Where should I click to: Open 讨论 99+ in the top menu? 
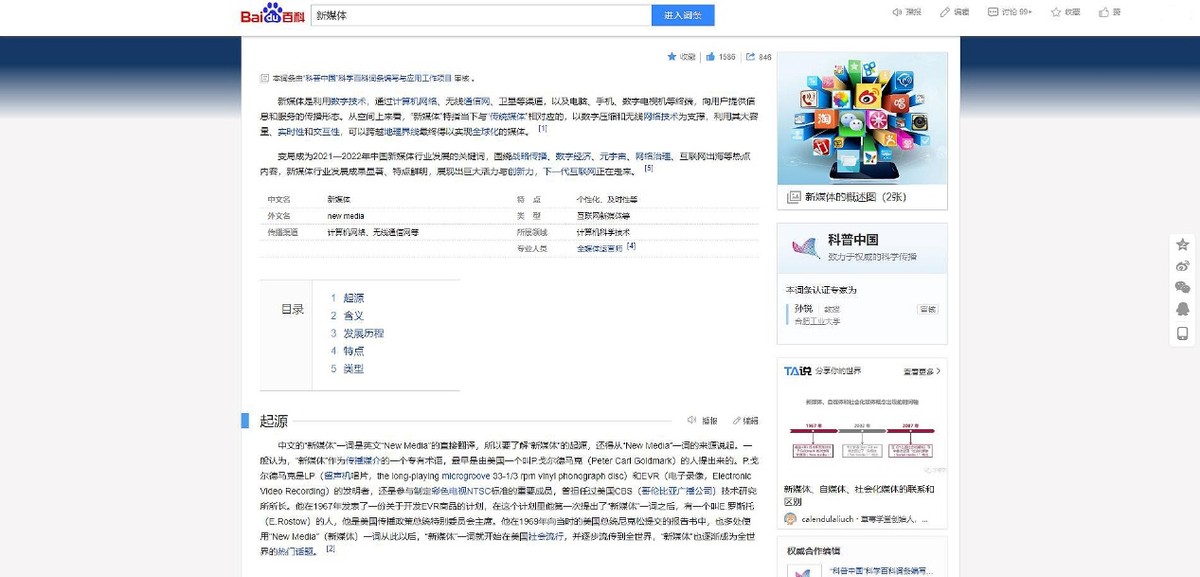pyautogui.click(x=1011, y=12)
